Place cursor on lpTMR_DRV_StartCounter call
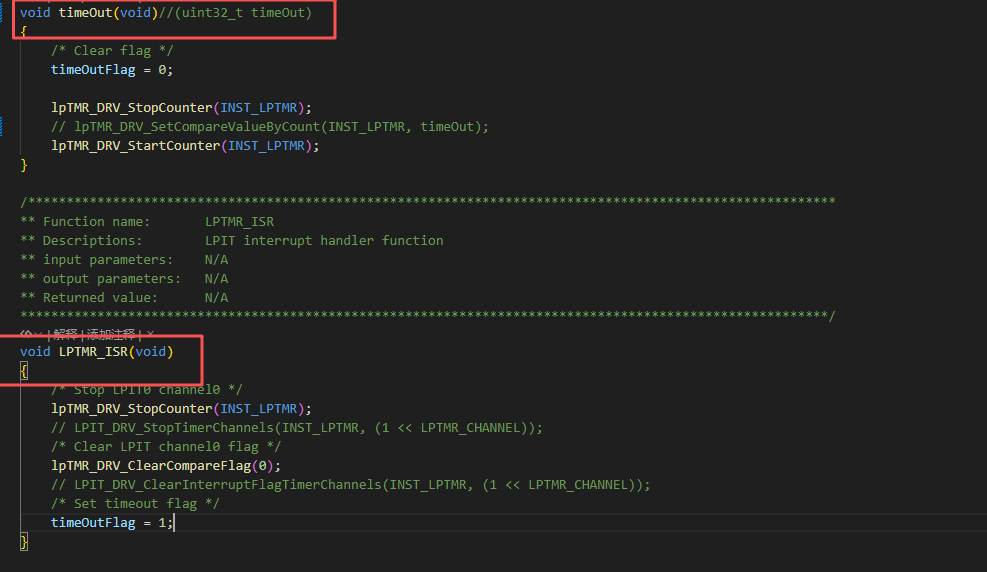Screen dimensions: 987x572 point(135,146)
